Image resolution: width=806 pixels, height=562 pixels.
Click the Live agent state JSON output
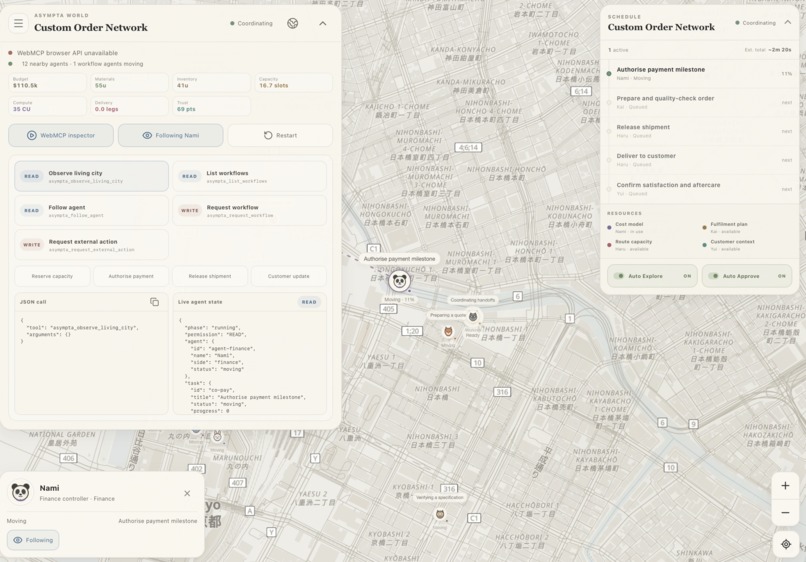pos(249,363)
